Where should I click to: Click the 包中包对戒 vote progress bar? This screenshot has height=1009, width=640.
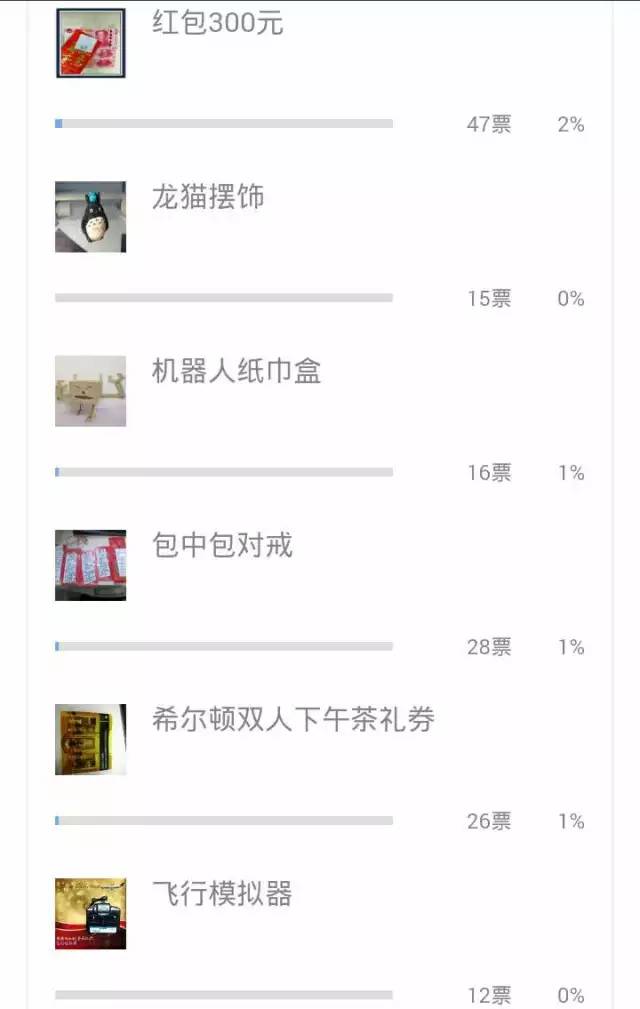[224, 647]
